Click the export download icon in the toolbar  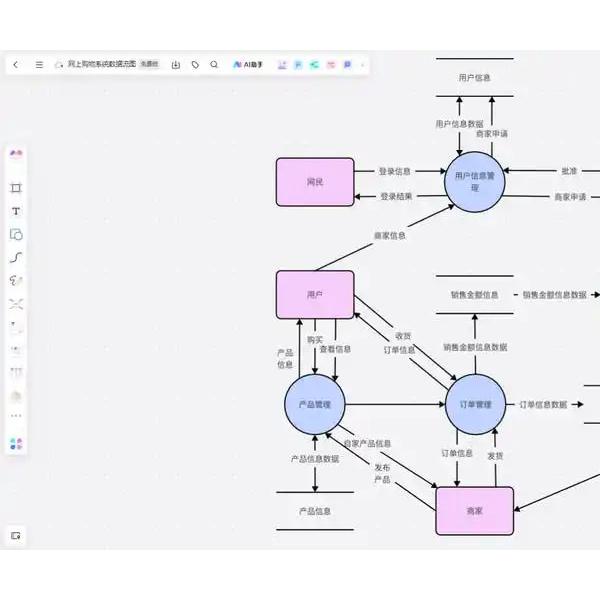point(176,65)
